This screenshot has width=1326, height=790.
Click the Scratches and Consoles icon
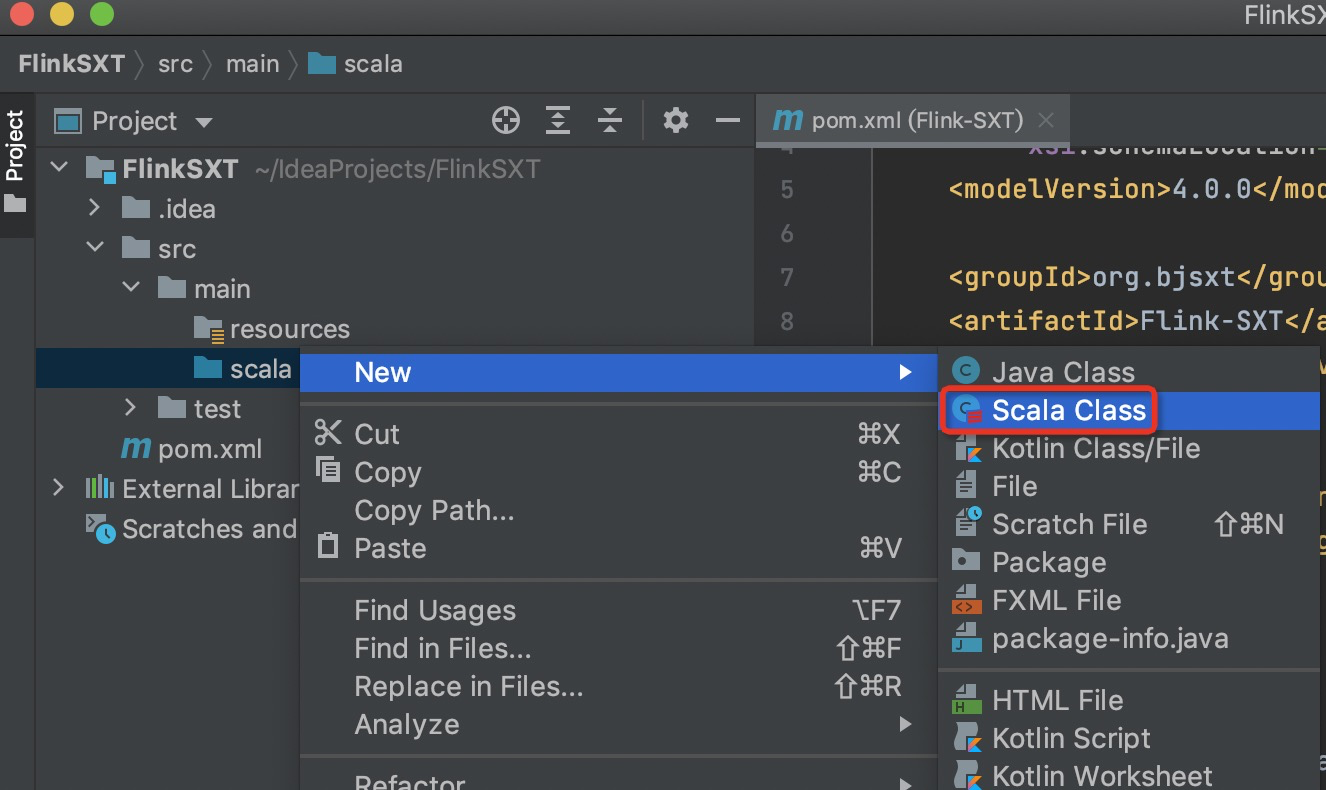(x=100, y=528)
